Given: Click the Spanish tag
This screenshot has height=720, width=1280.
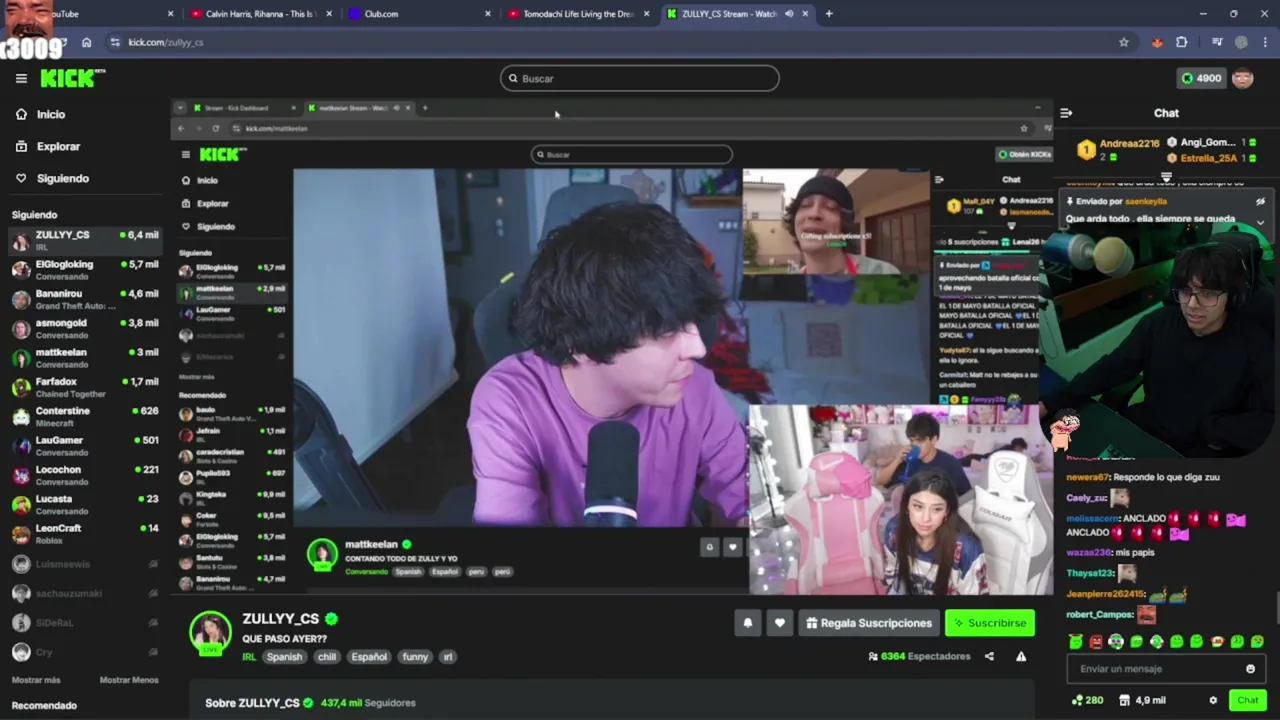Looking at the screenshot, I should [284, 657].
